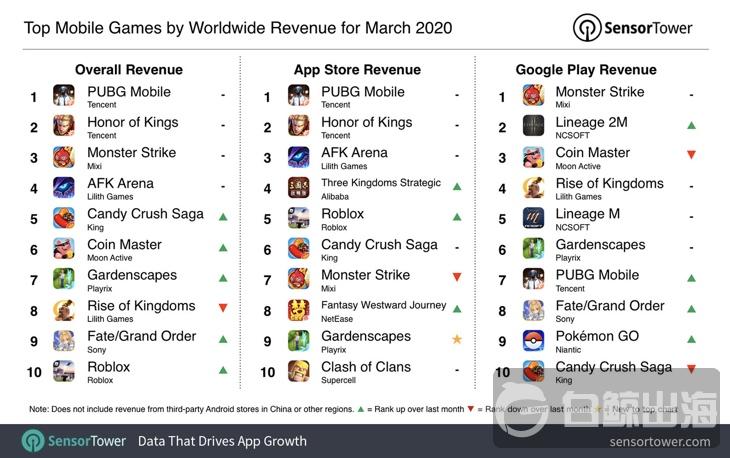Click 'Data That Drives App Growth' tagline
The image size is (730, 458).
tap(222, 441)
